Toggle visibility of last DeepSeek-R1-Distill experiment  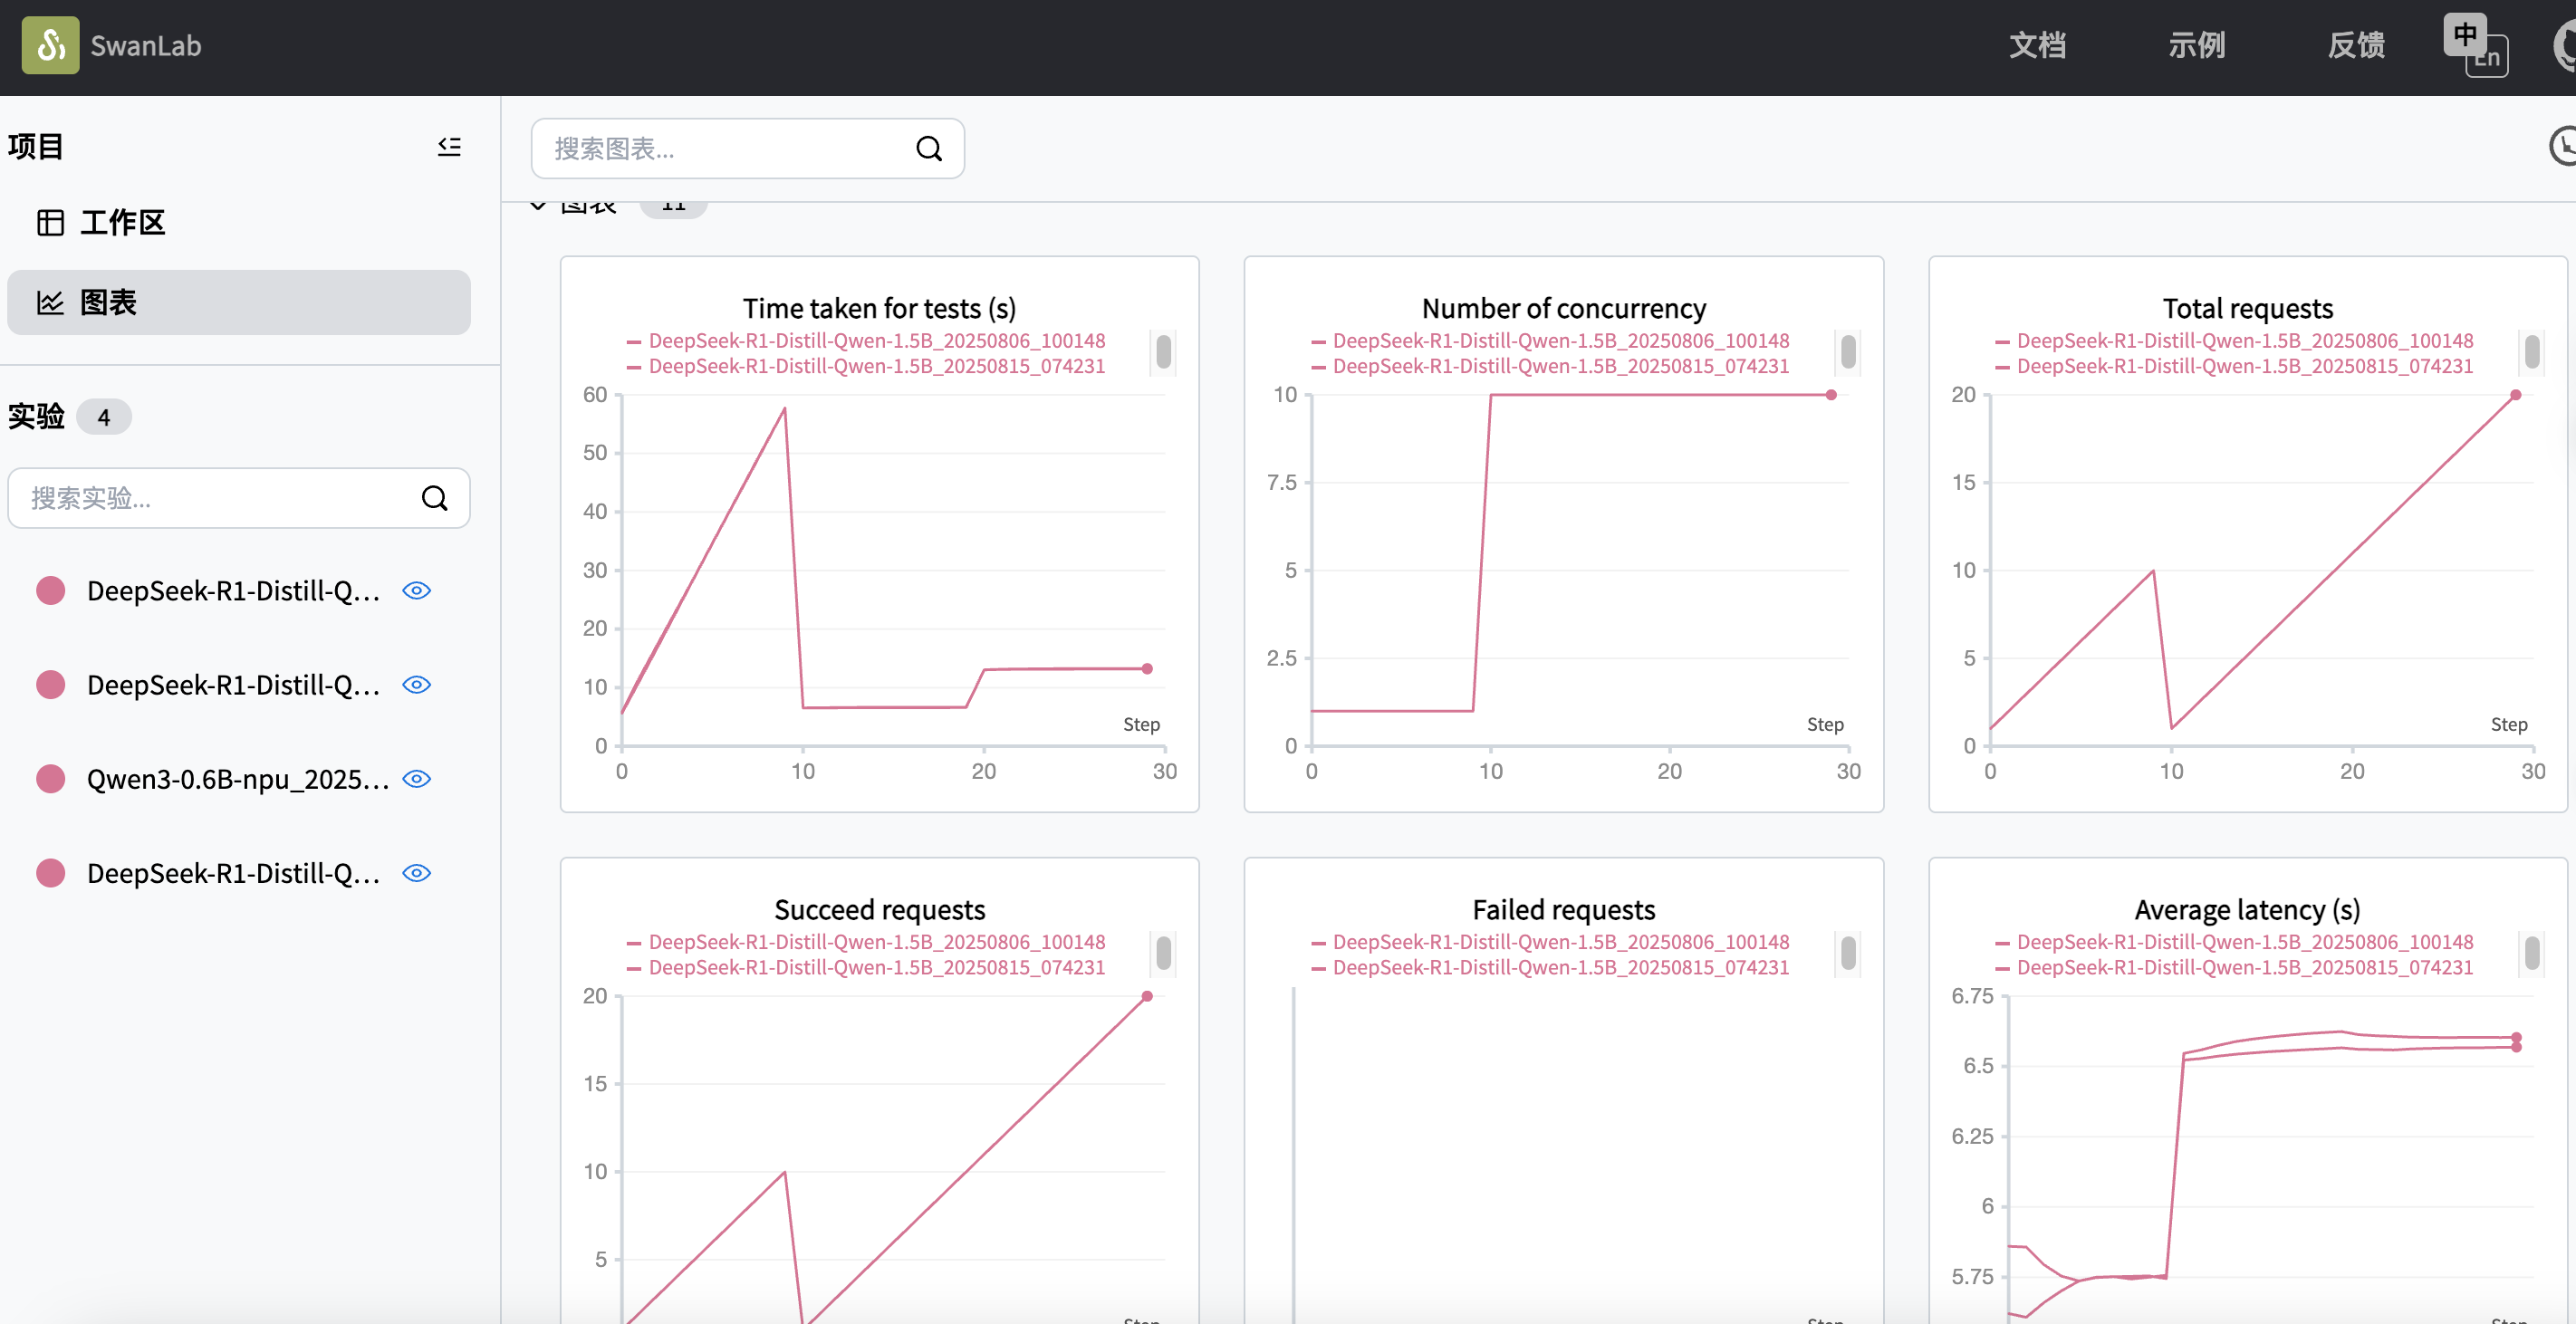point(416,873)
